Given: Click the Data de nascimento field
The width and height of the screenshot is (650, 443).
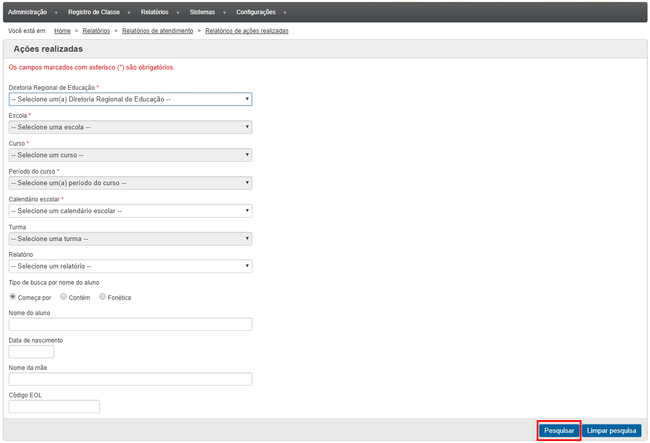Looking at the screenshot, I should click(x=32, y=352).
